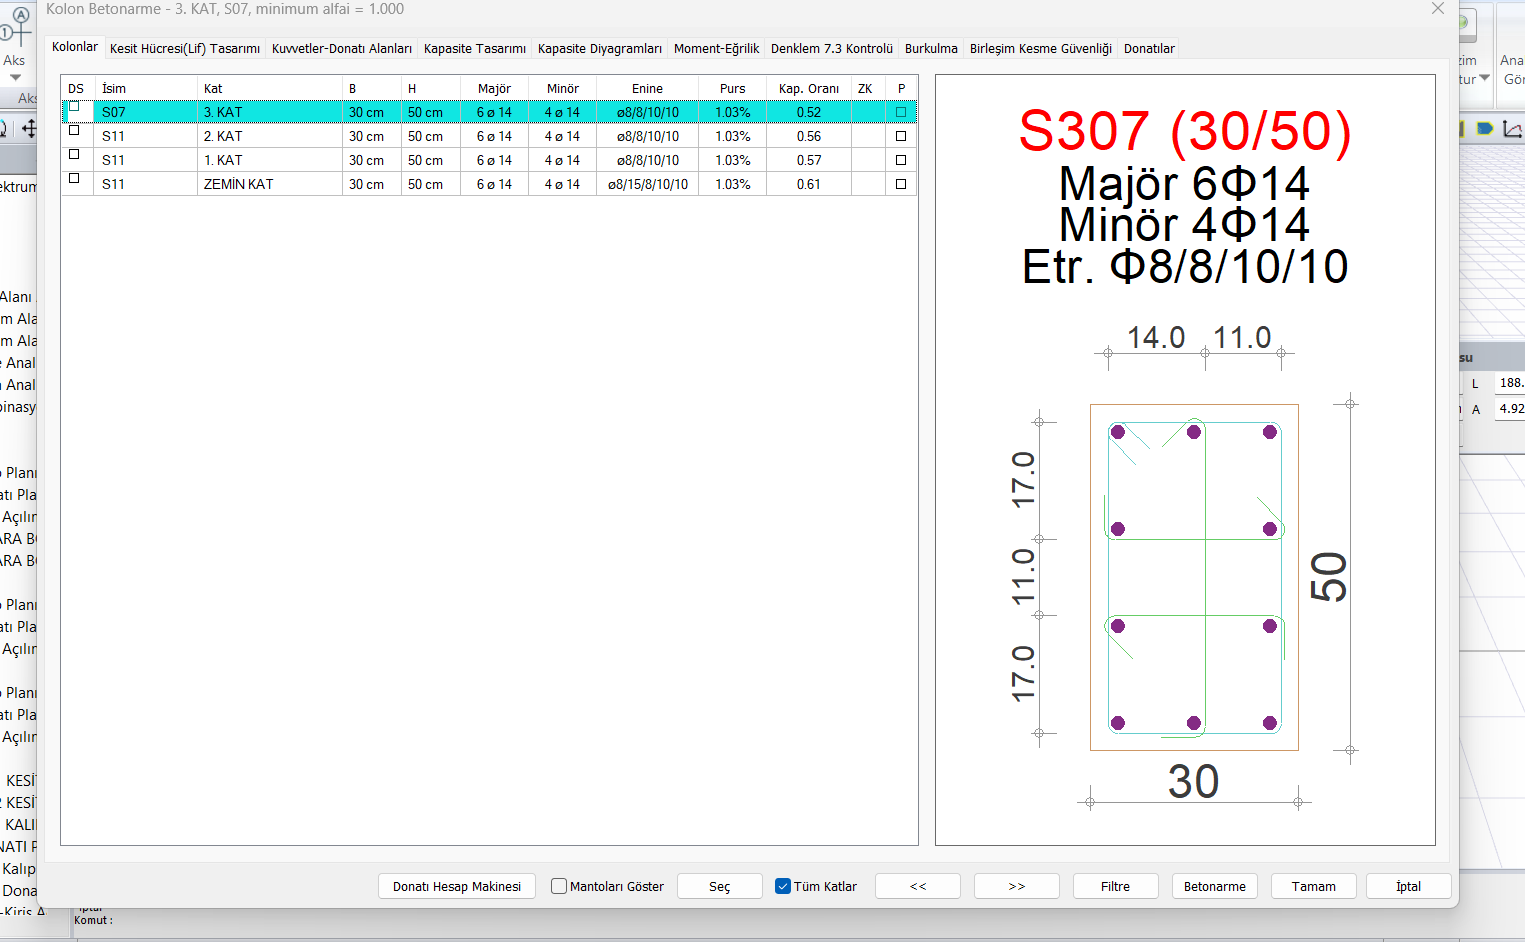The image size is (1525, 942).
Task: Open Birleşim Kesme Güvenliği tab
Action: [1041, 48]
